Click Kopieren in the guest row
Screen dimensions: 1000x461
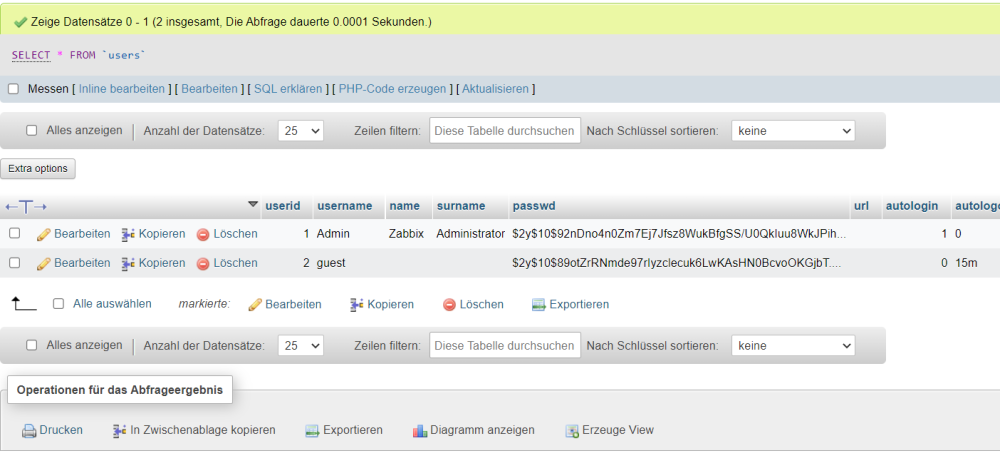click(x=162, y=263)
